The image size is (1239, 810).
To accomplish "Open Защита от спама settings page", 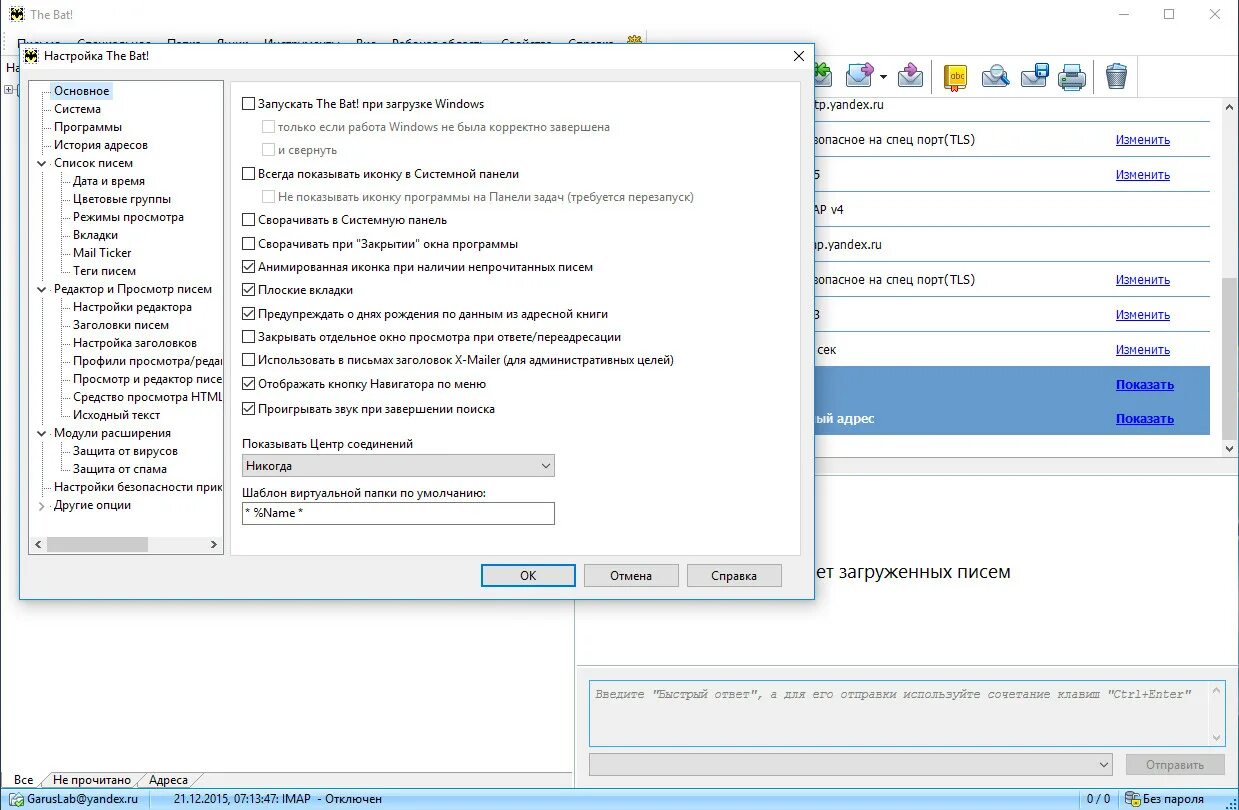I will coord(119,469).
